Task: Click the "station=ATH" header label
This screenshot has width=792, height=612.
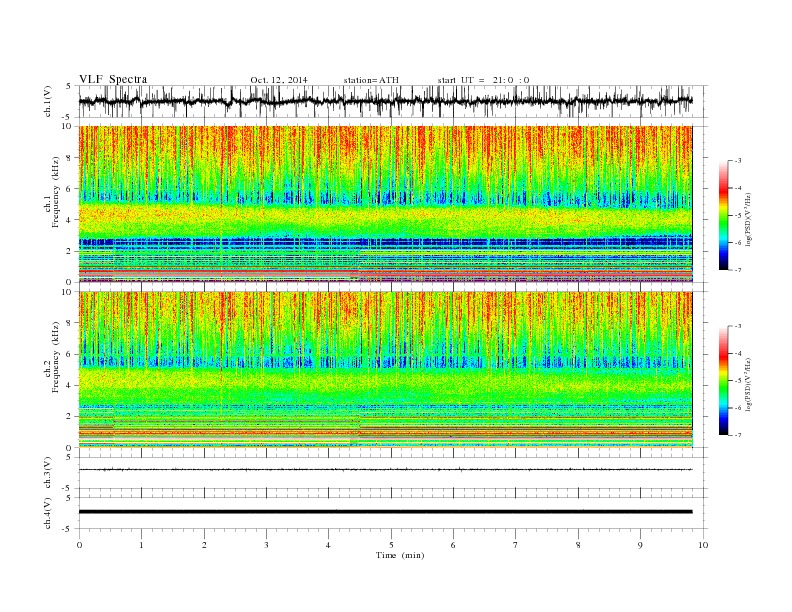Action: click(x=371, y=80)
